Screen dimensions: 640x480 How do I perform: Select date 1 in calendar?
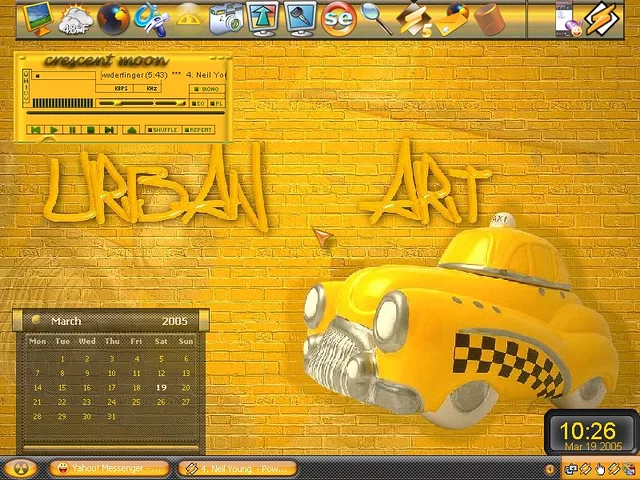[x=62, y=359]
